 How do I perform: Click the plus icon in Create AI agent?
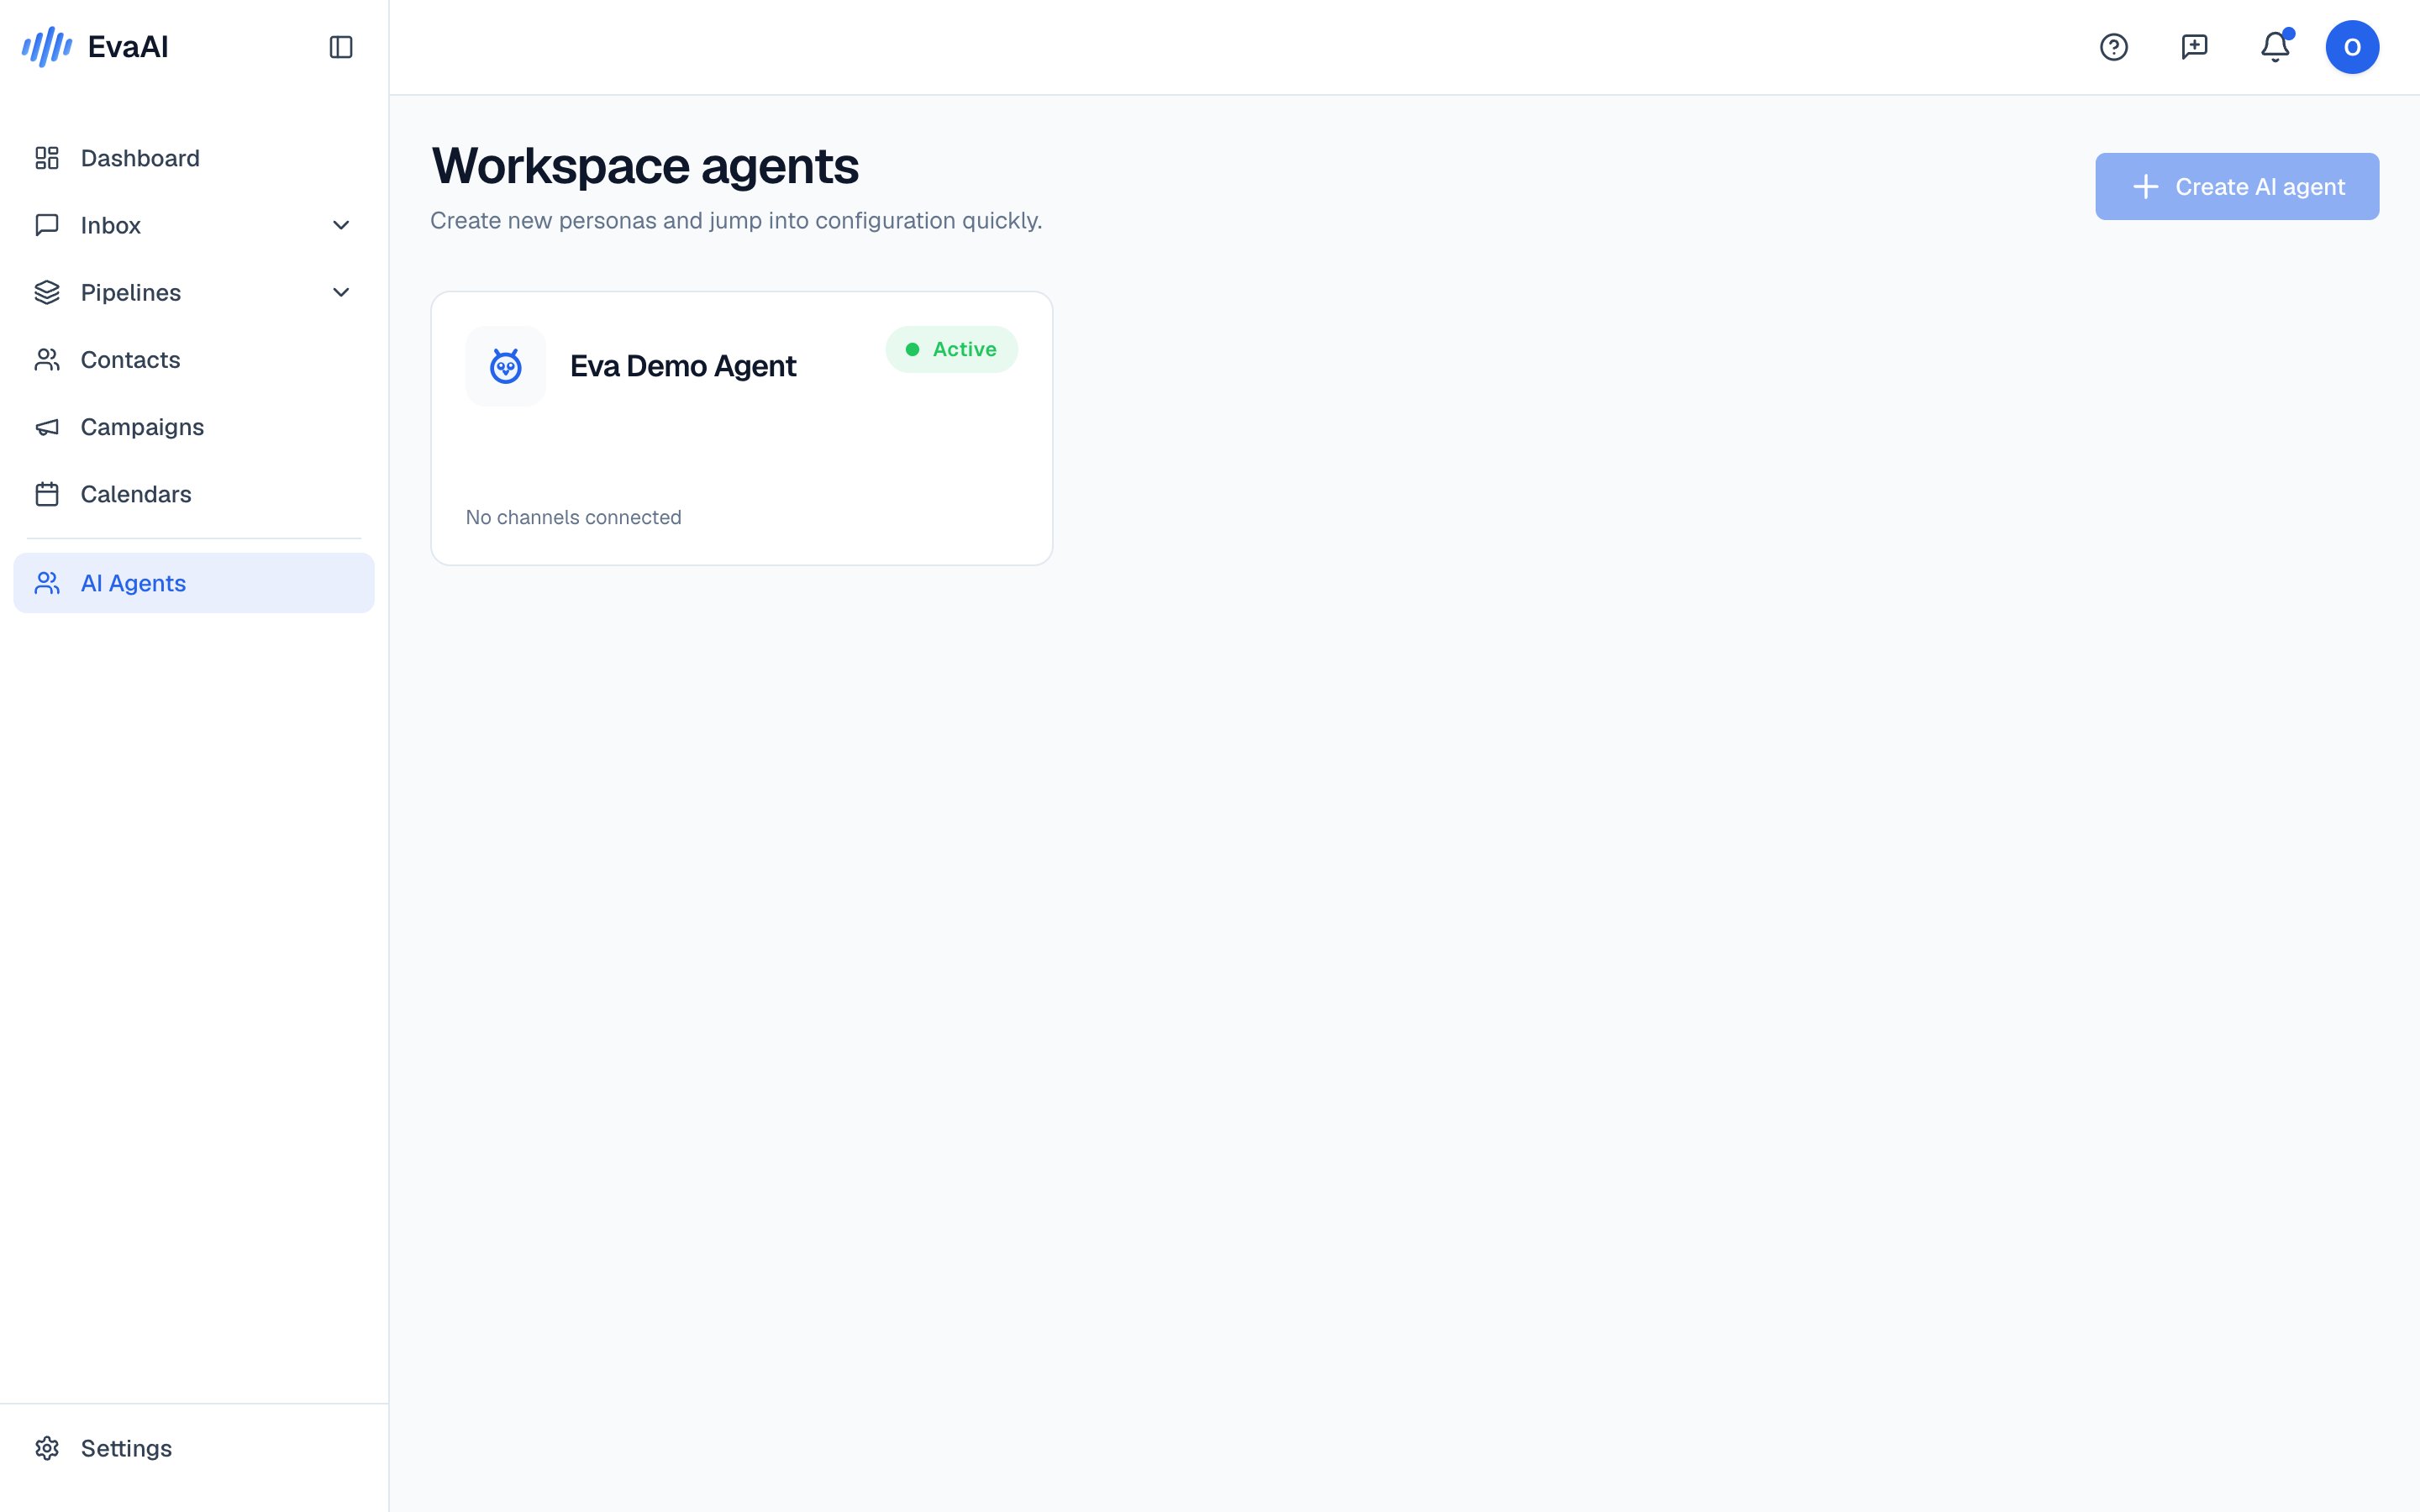click(2145, 187)
